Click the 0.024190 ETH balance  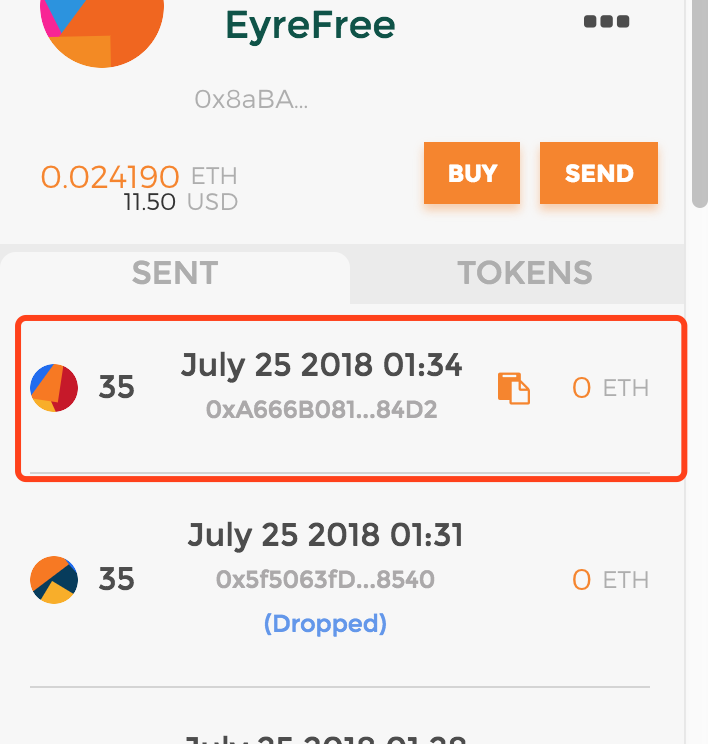[139, 177]
